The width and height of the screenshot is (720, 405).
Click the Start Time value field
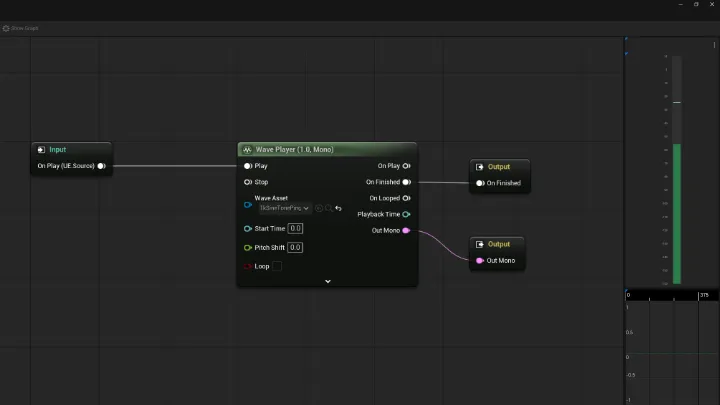[295, 229]
